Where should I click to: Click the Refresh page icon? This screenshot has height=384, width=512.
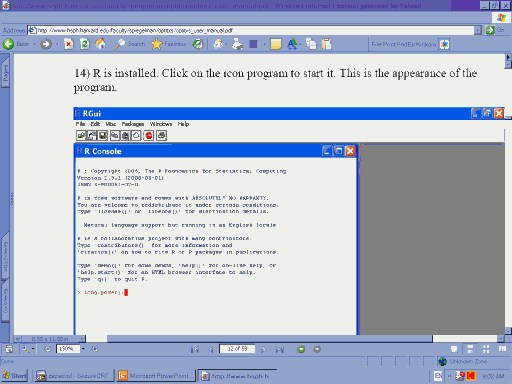click(x=85, y=44)
